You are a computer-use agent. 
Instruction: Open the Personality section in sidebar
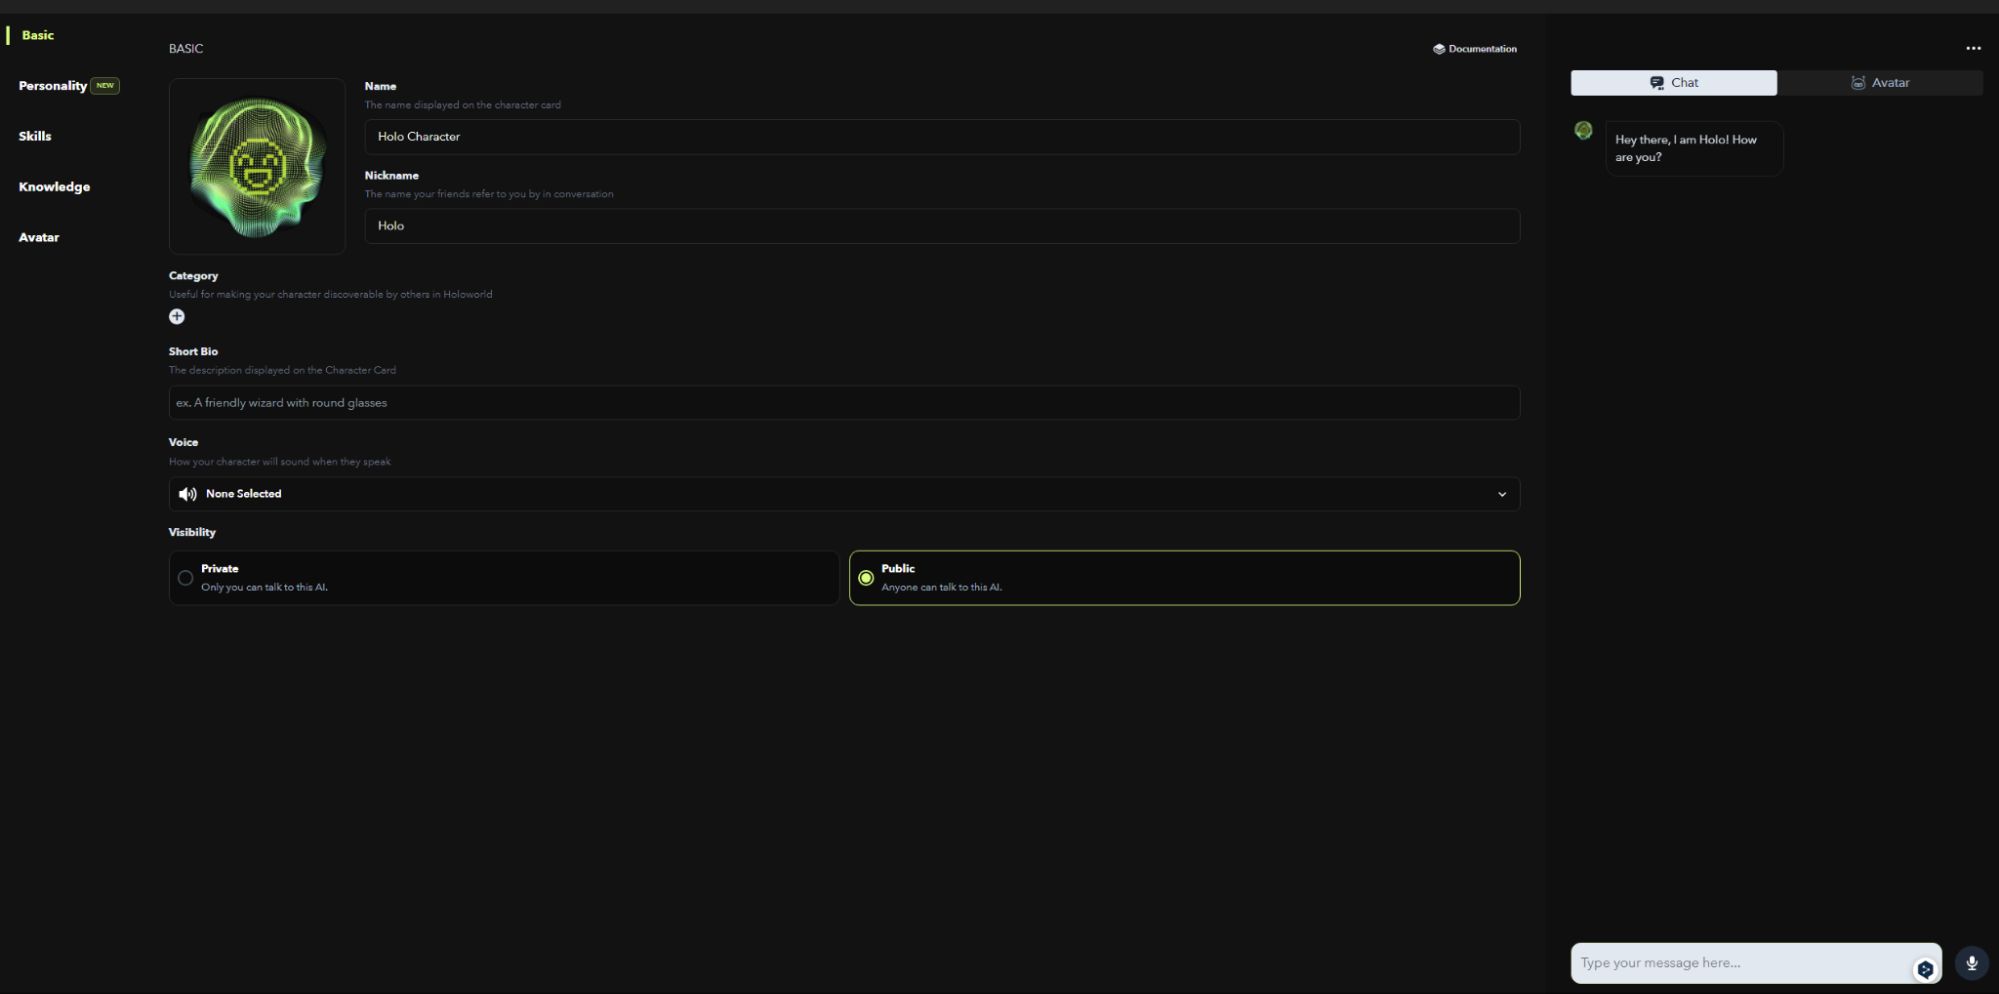(x=53, y=86)
